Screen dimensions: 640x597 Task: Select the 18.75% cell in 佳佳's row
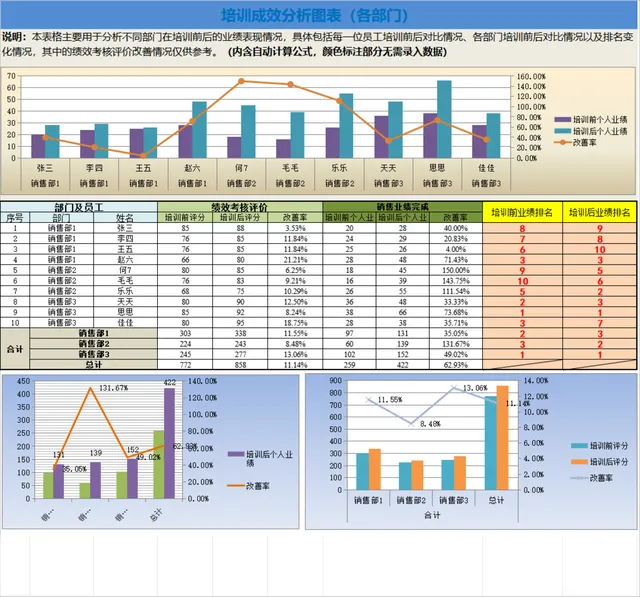point(295,323)
